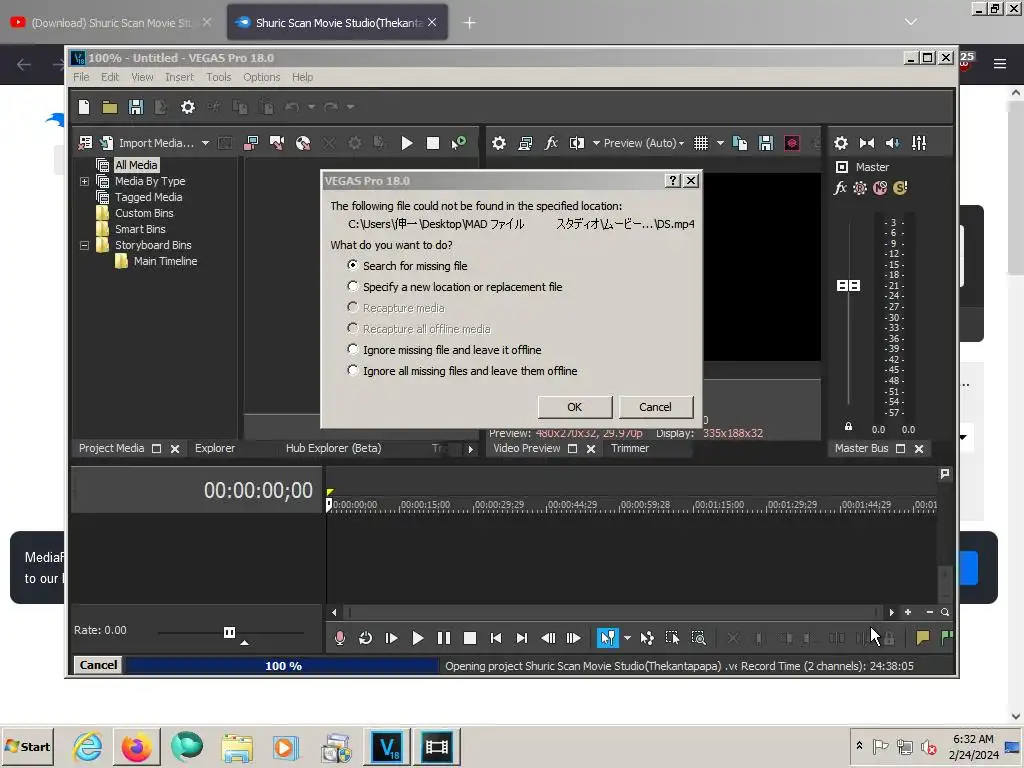Screen dimensions: 1024x768
Task: Click the Windows Start button
Action: [27, 746]
